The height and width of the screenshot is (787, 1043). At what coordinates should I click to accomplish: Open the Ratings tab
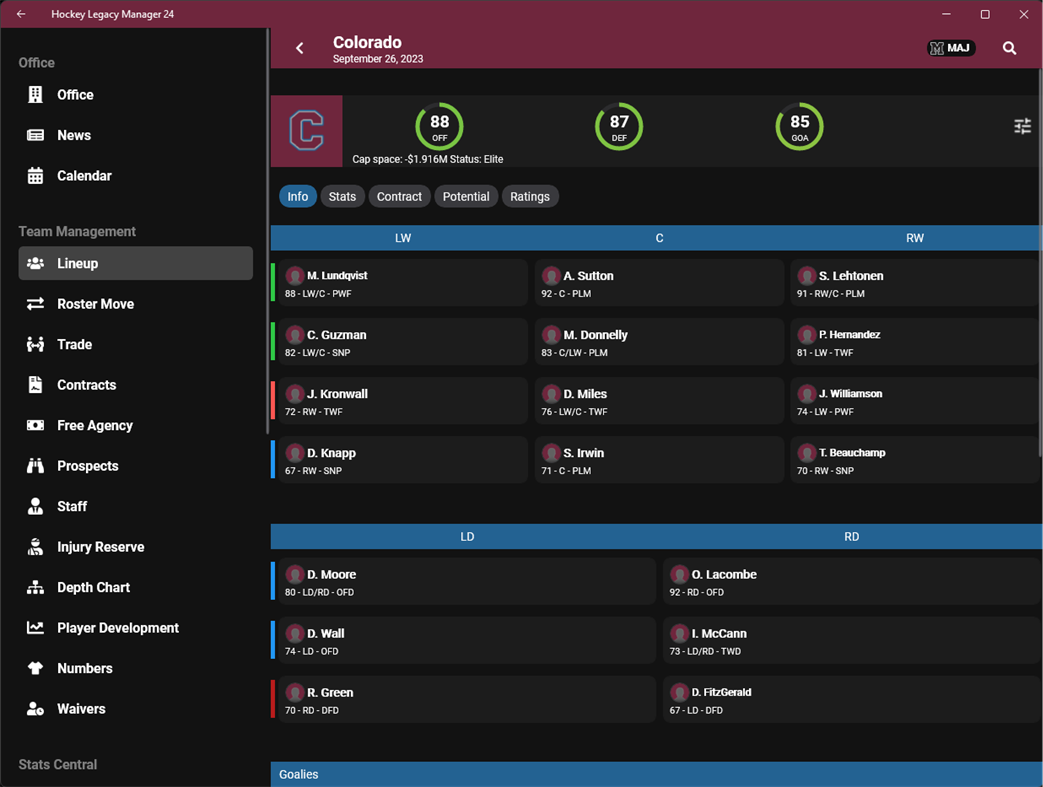(530, 196)
